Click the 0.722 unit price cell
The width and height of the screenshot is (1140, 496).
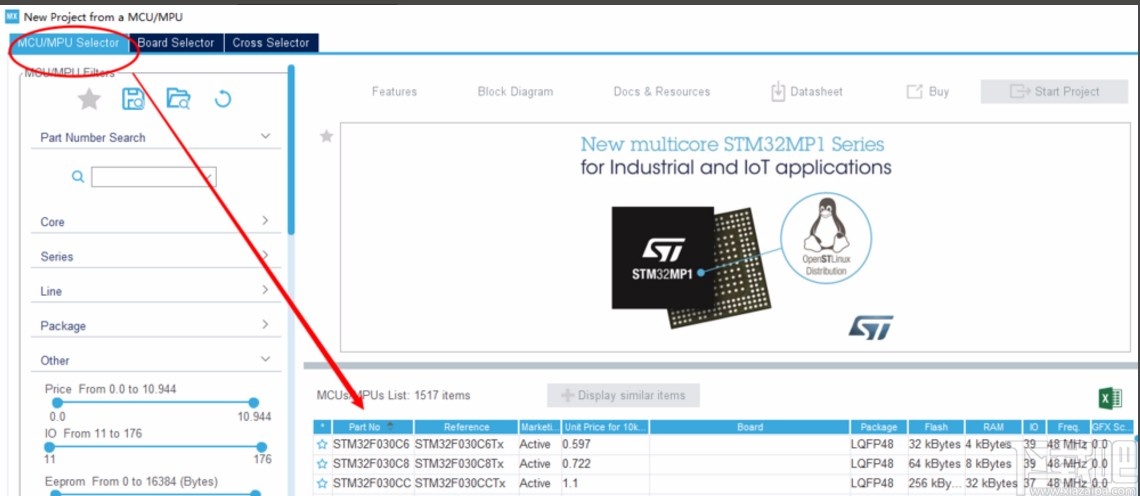[605, 464]
